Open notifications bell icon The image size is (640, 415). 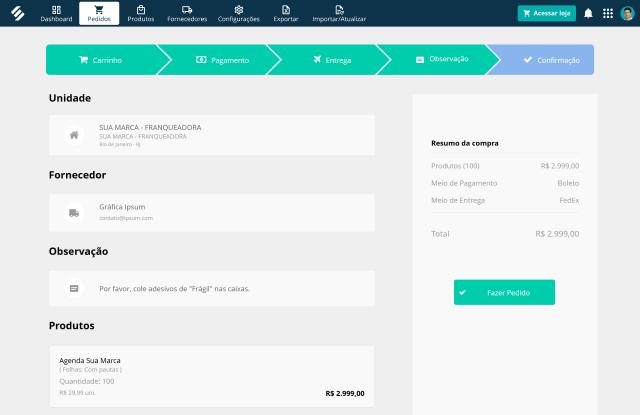pyautogui.click(x=588, y=13)
